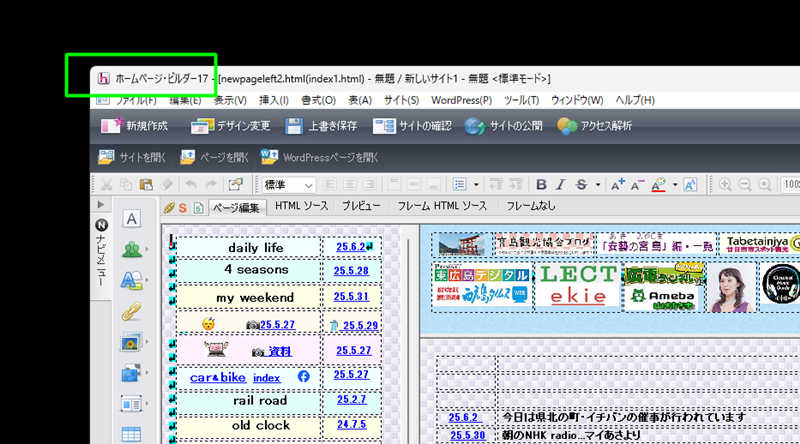Toggle italic formatting

click(x=562, y=184)
